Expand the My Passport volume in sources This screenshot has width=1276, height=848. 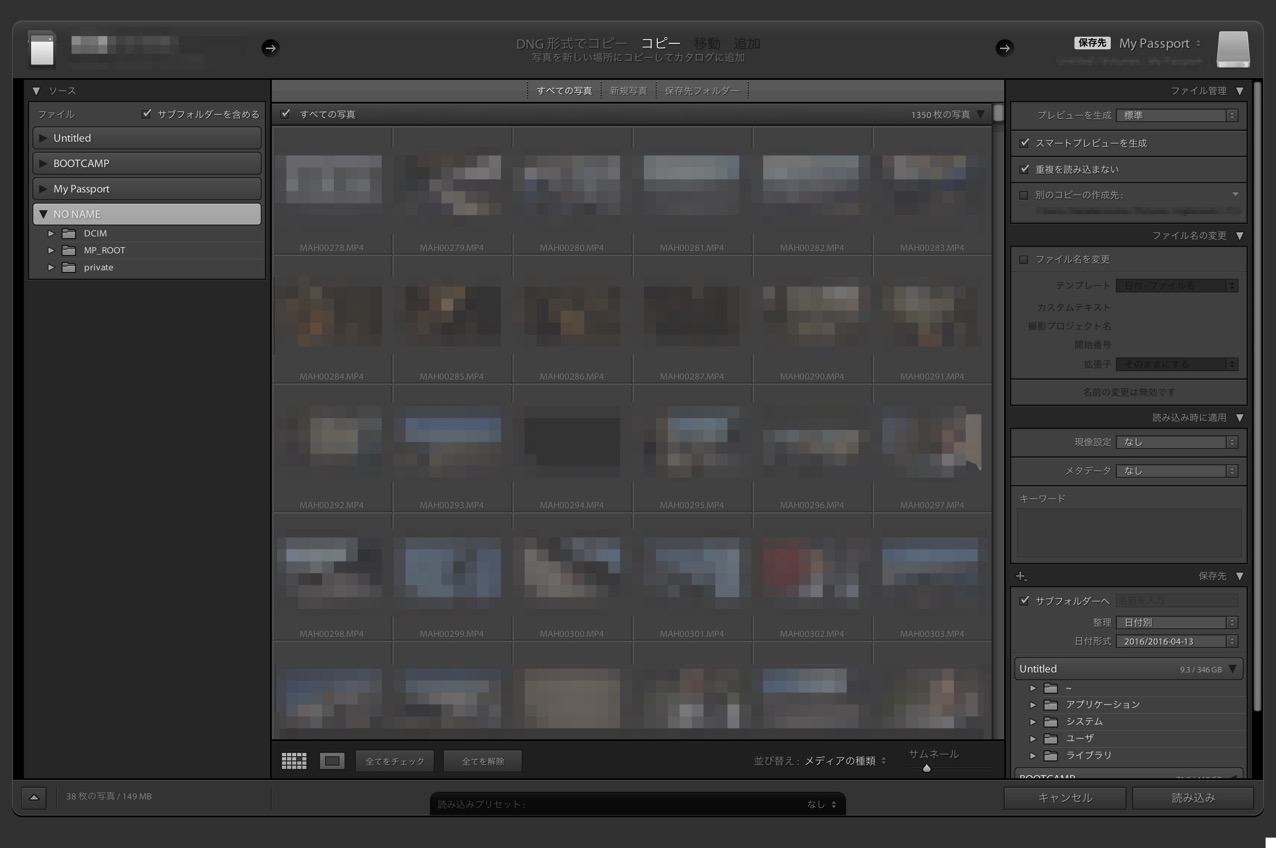(x=43, y=189)
